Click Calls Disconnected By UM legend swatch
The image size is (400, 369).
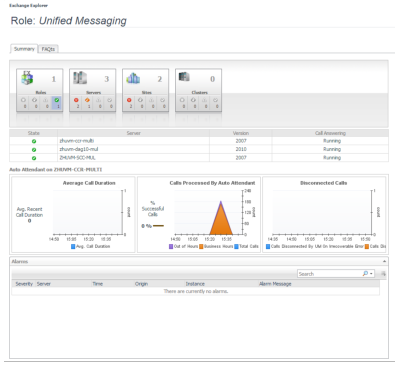(x=268, y=246)
